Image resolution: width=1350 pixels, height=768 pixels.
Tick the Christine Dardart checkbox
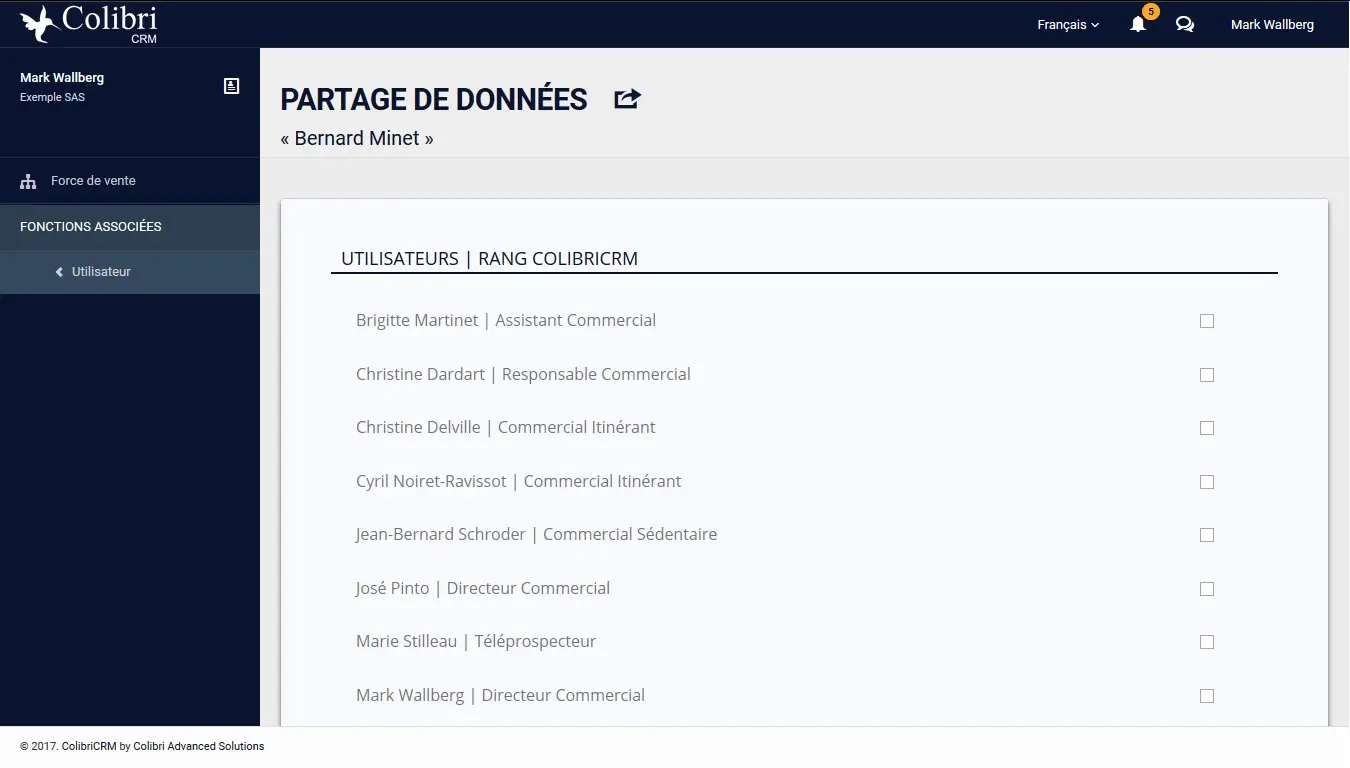(1207, 375)
